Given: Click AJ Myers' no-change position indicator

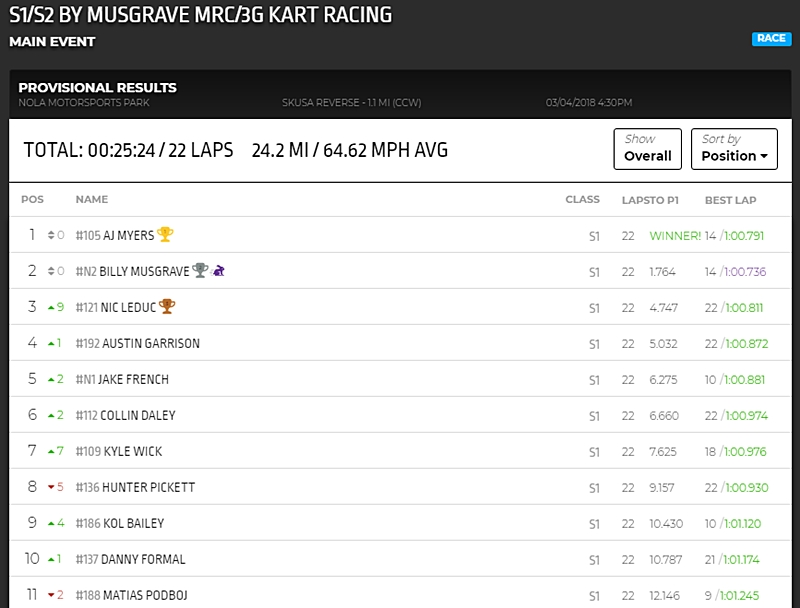Looking at the screenshot, I should tap(52, 235).
